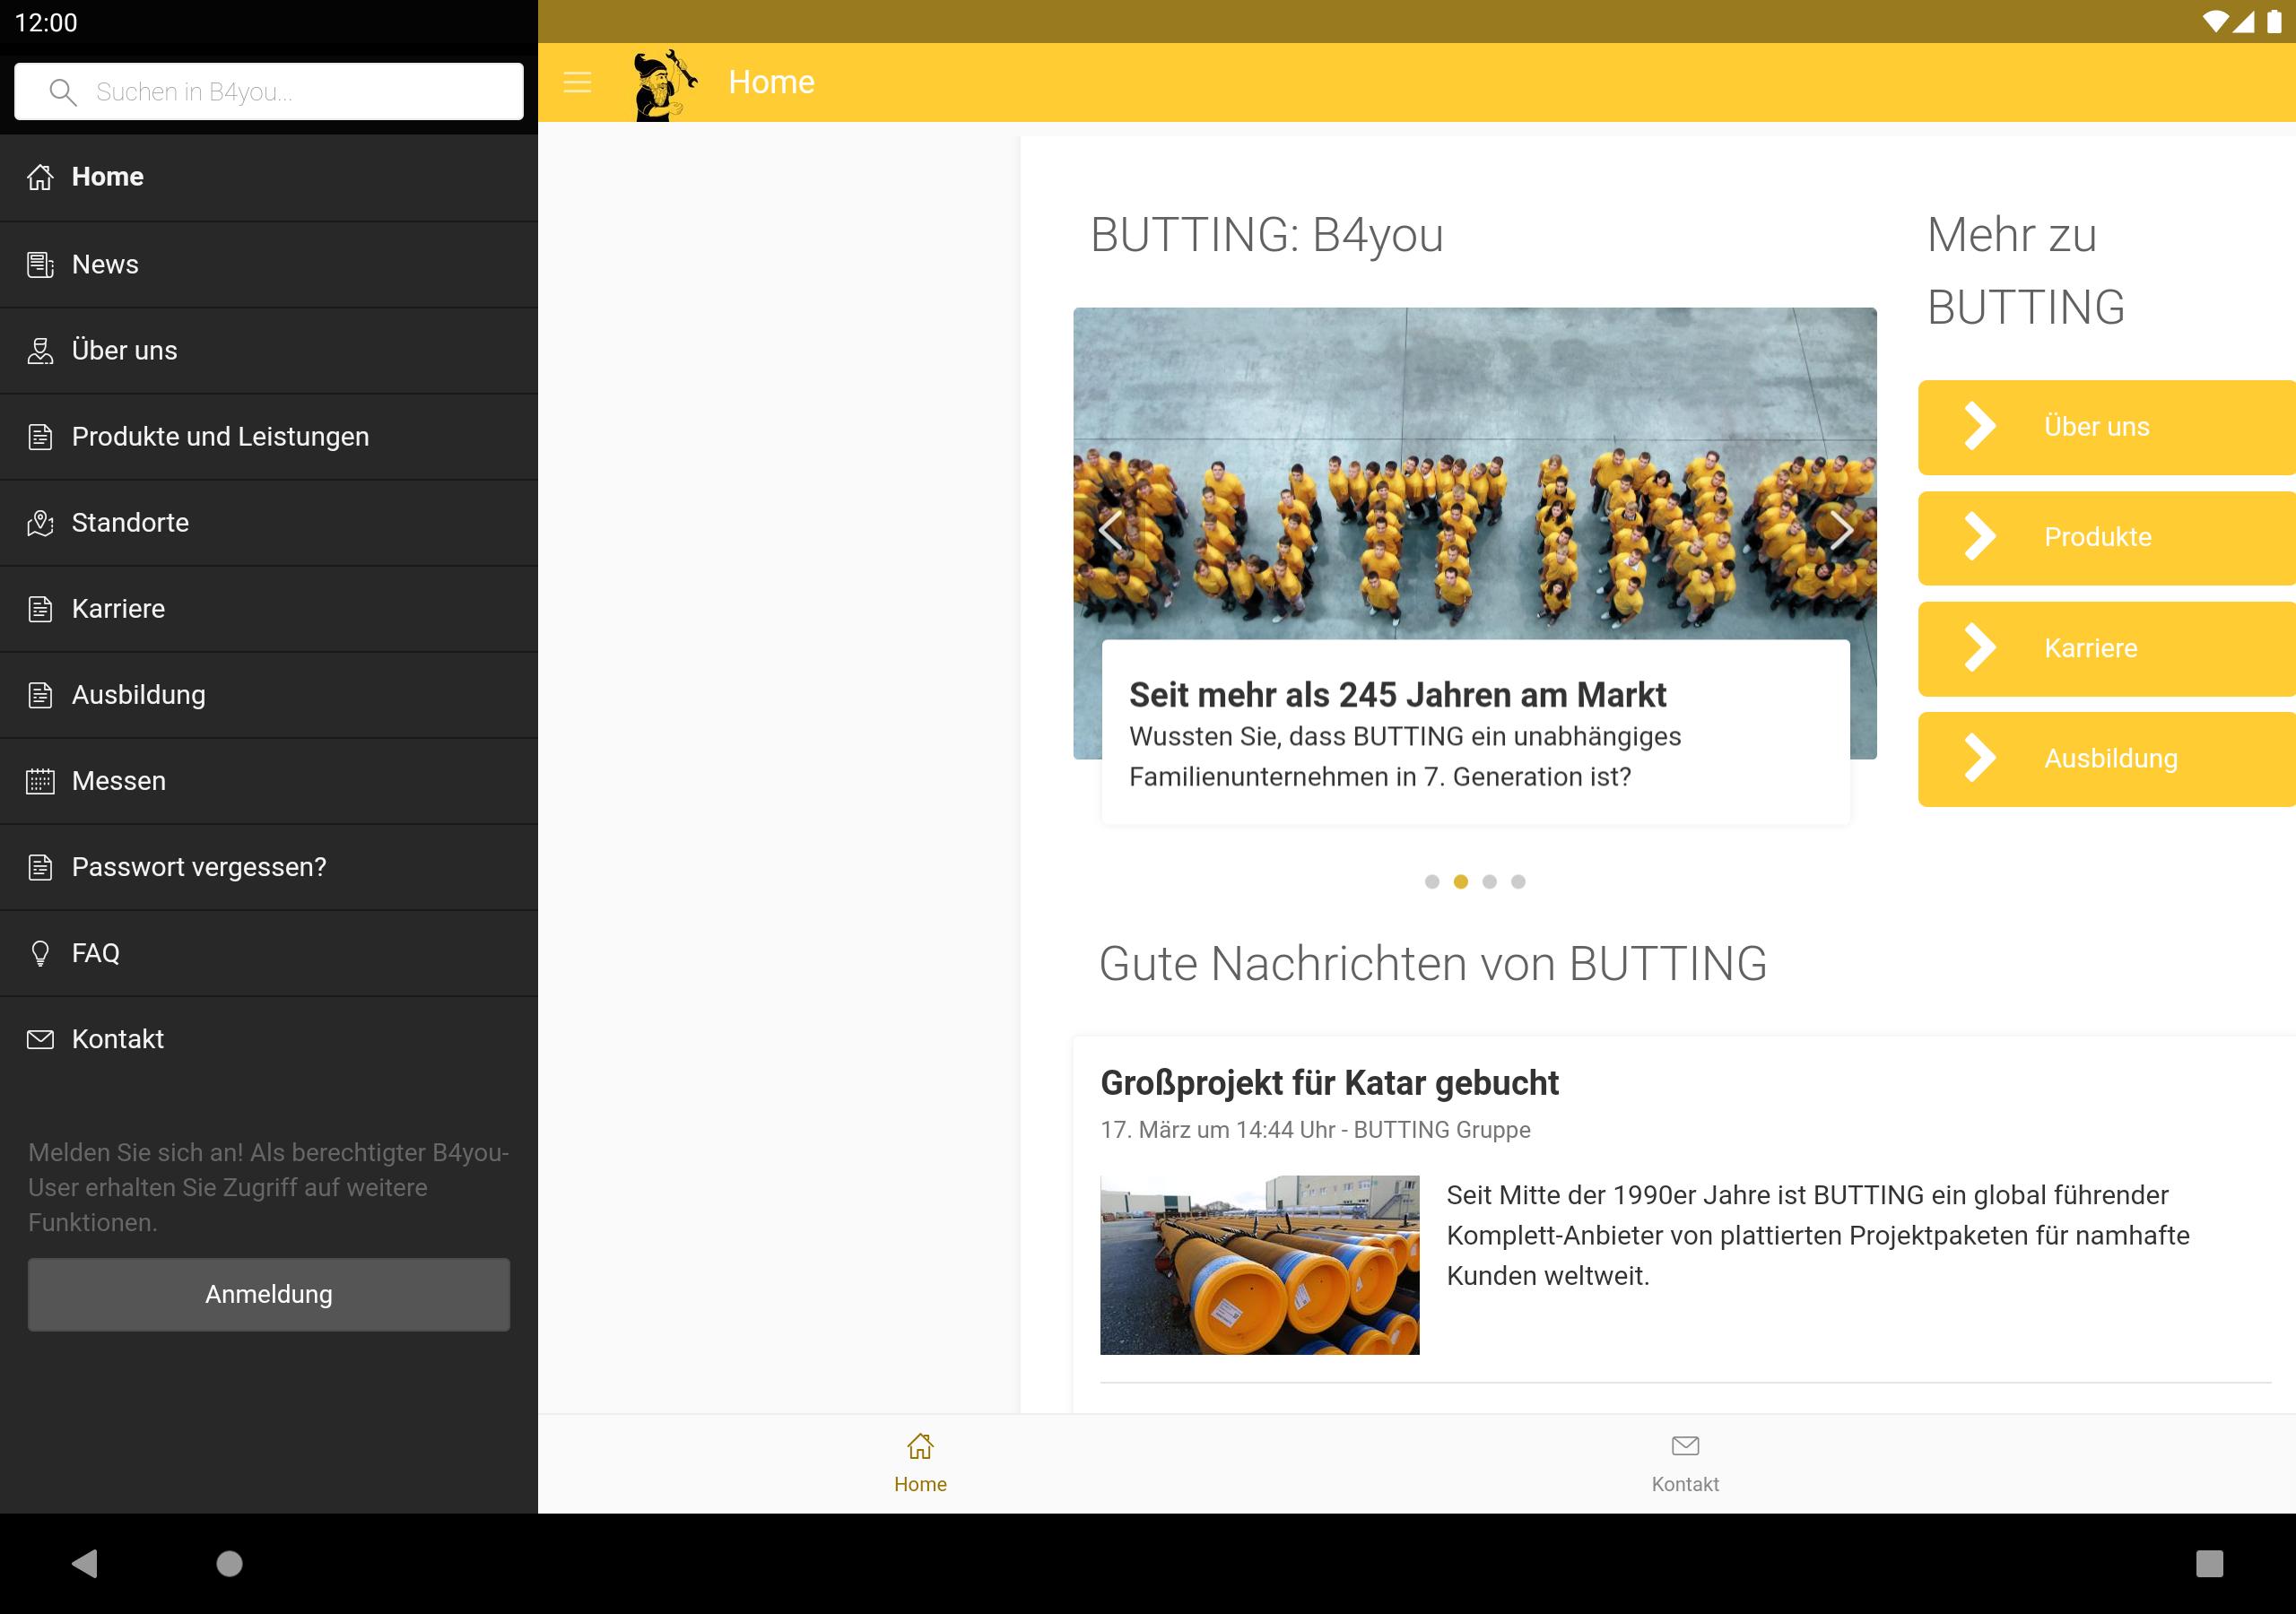This screenshot has width=2296, height=1614.
Task: Click the Kontakt envelope icon in bottom bar
Action: coord(1685,1446)
